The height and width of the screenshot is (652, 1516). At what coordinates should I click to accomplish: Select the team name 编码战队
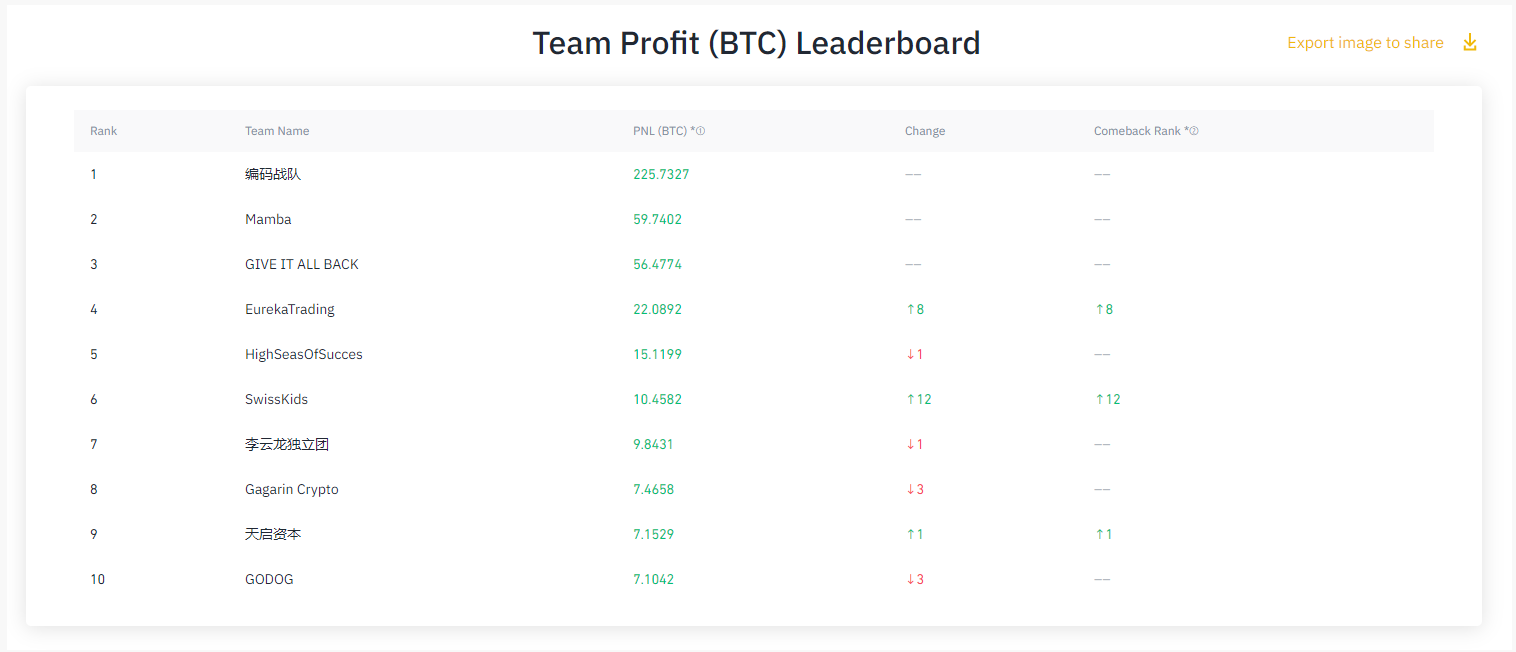click(271, 174)
